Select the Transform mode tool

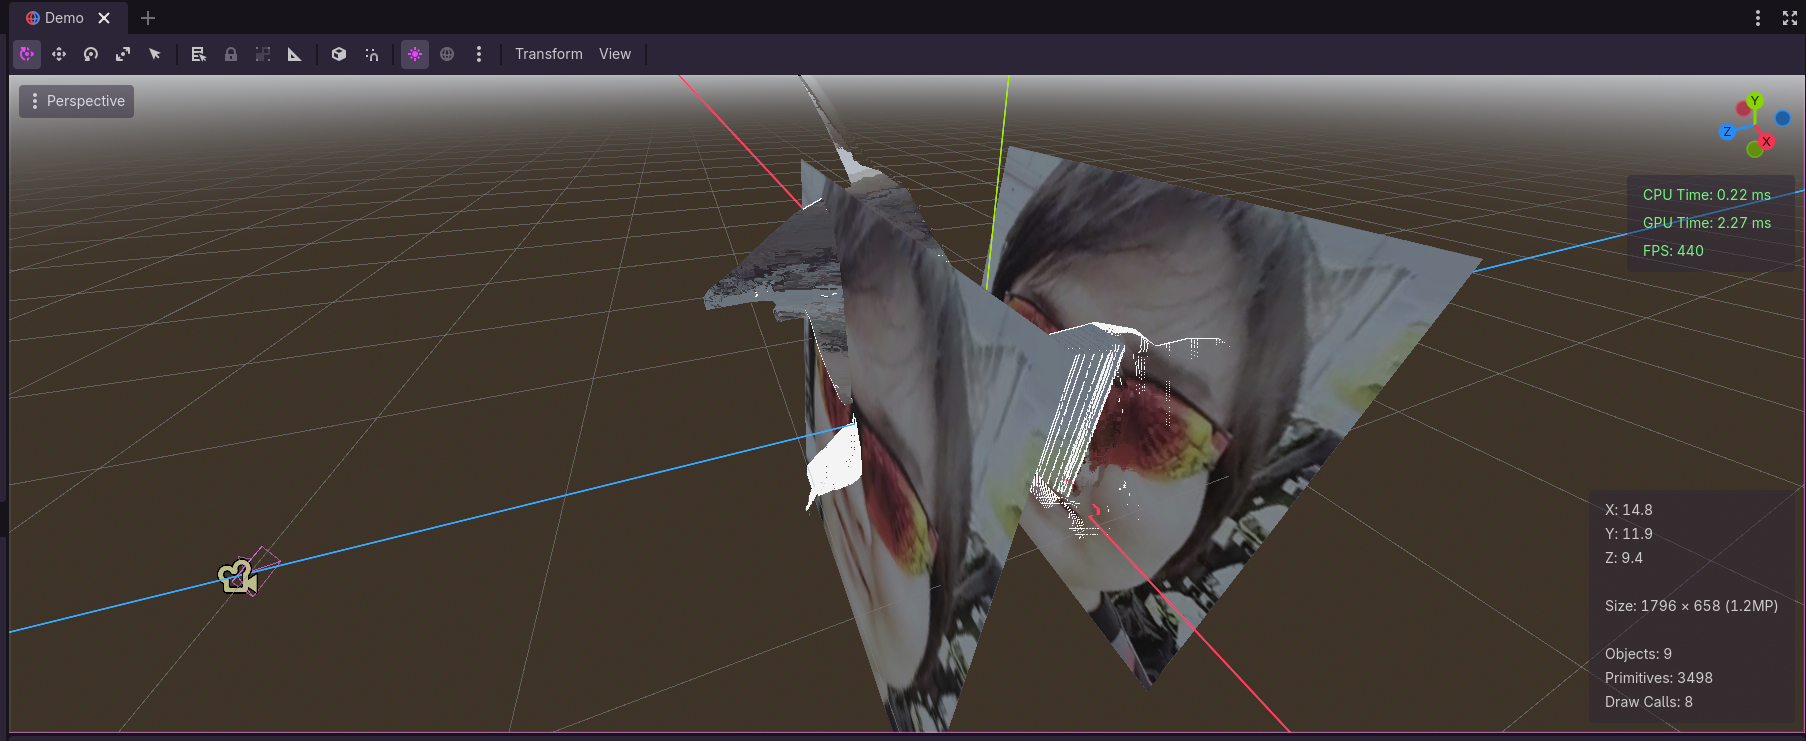27,54
